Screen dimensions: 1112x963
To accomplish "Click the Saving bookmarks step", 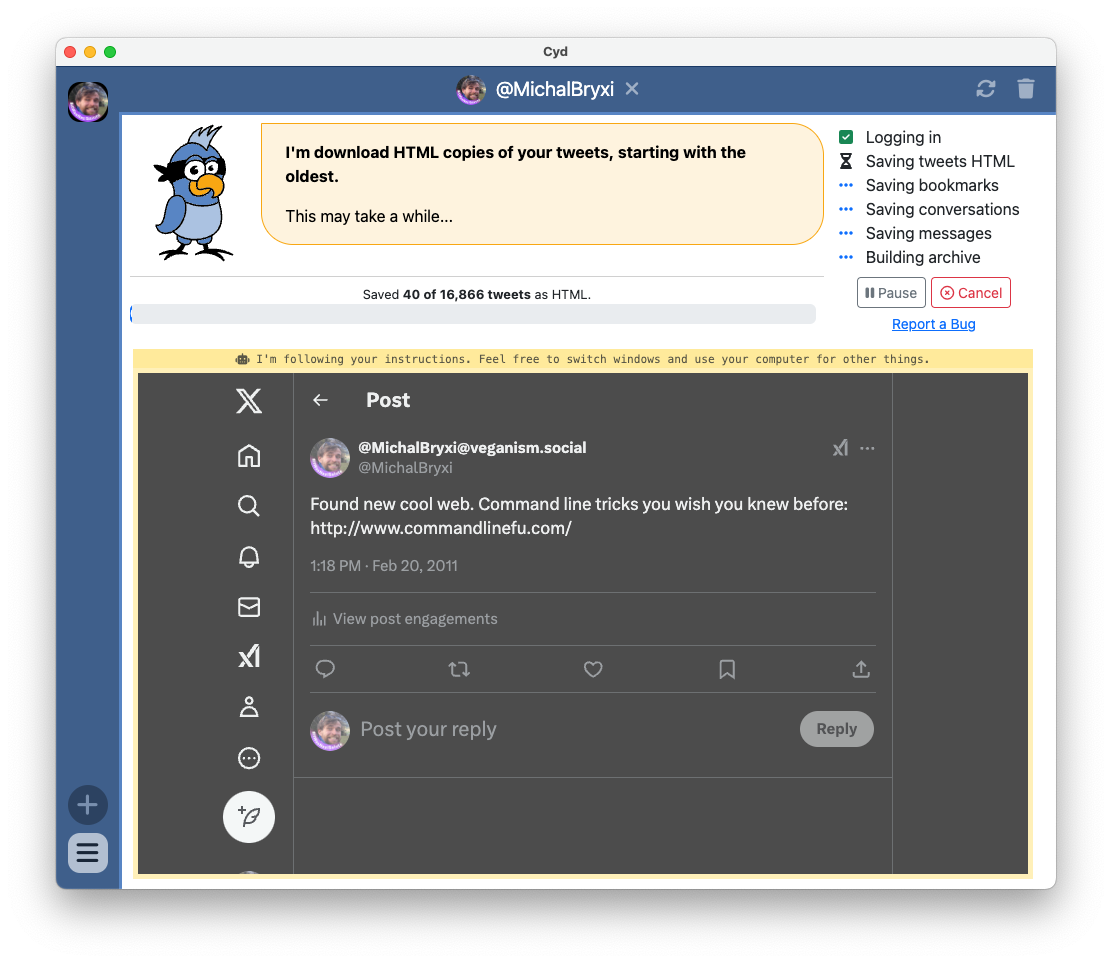I will 931,185.
